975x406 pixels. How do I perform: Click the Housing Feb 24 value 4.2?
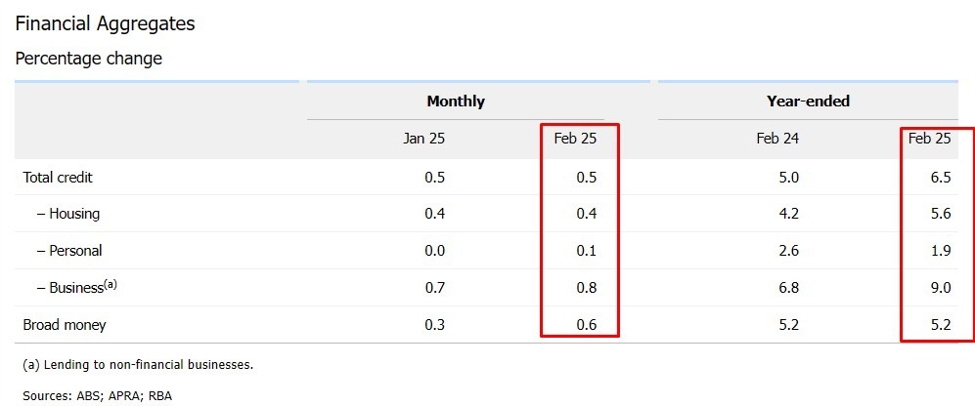point(787,214)
